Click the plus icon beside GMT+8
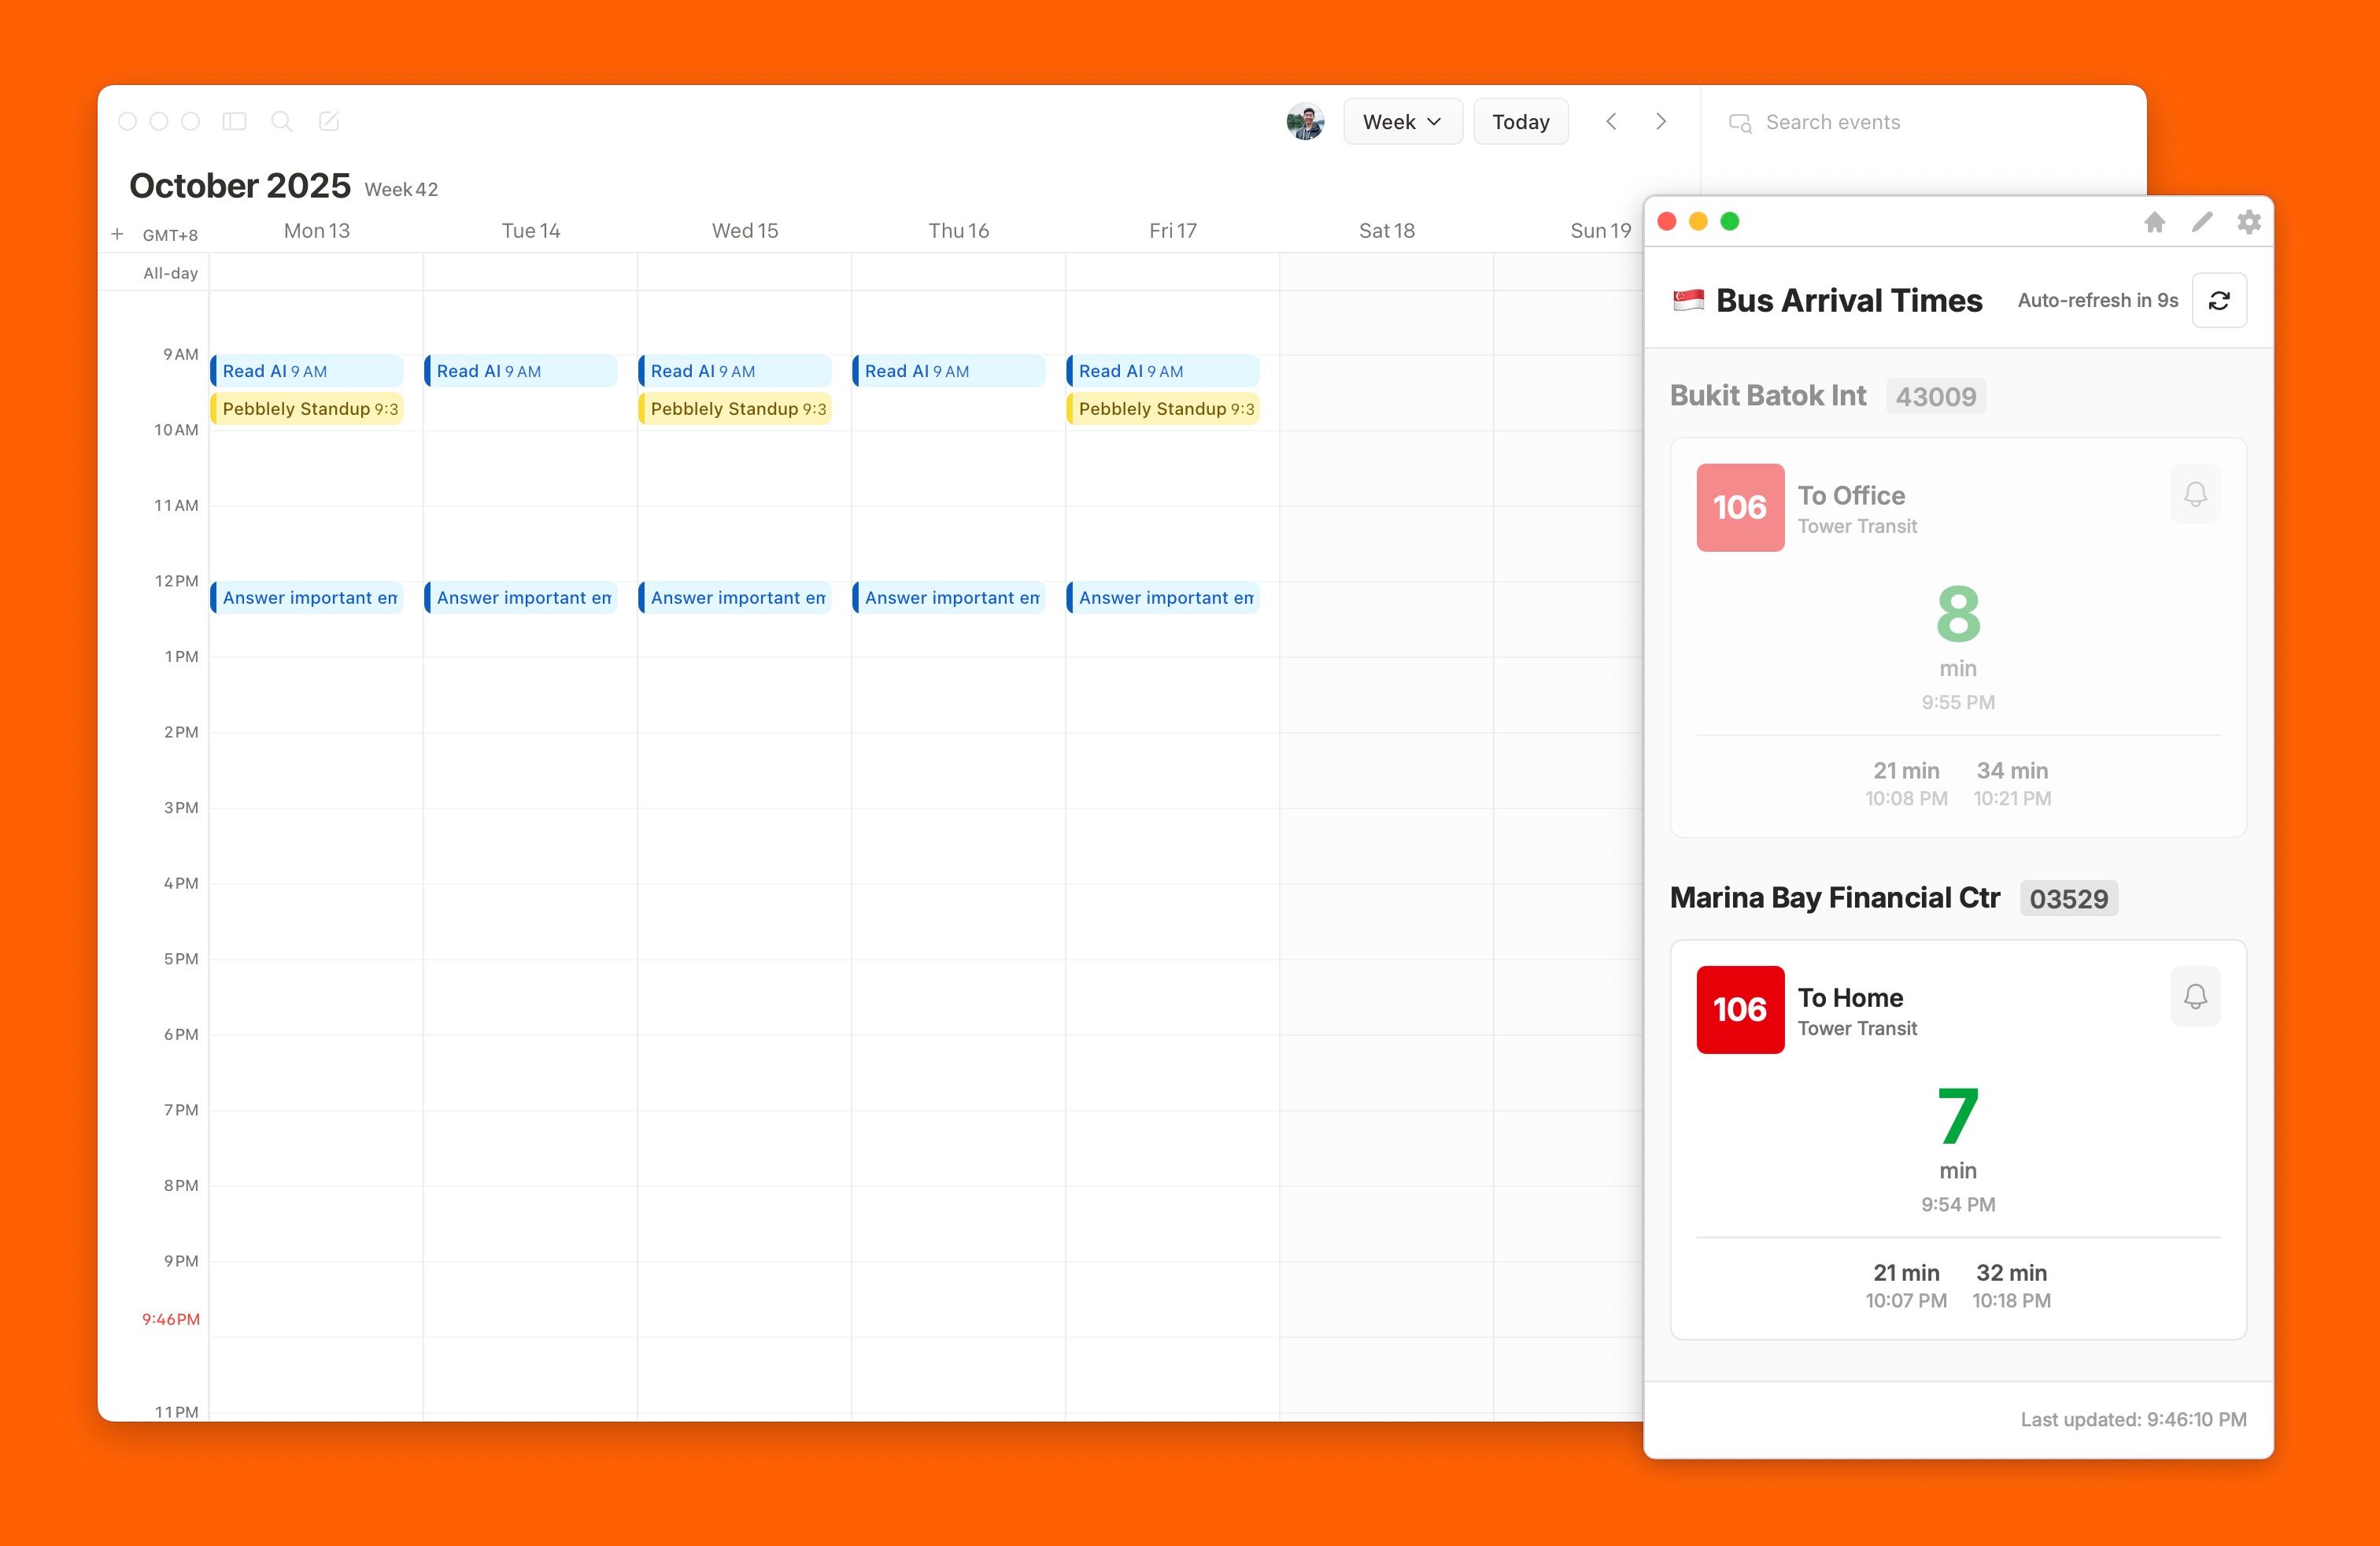The width and height of the screenshot is (2380, 1546). (117, 234)
